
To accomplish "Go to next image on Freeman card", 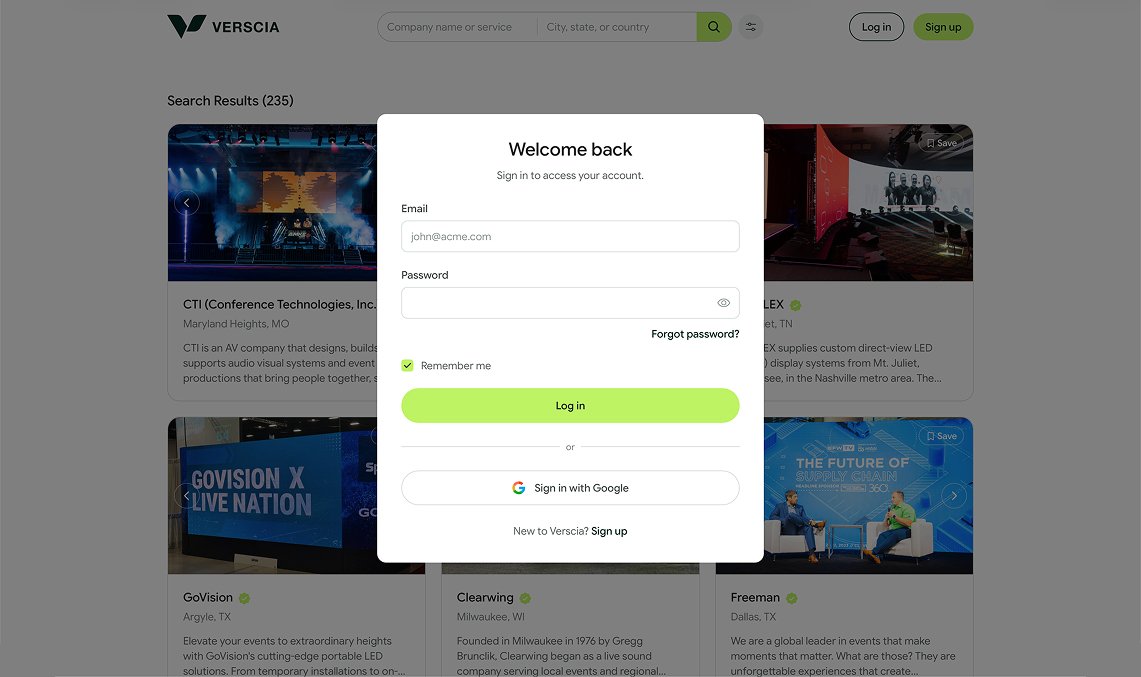I will click(x=954, y=496).
